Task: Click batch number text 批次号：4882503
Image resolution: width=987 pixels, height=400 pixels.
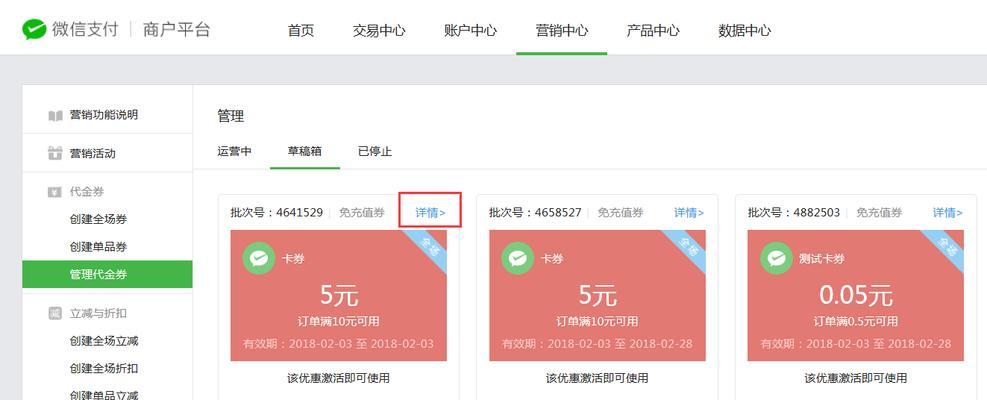Action: 794,213
